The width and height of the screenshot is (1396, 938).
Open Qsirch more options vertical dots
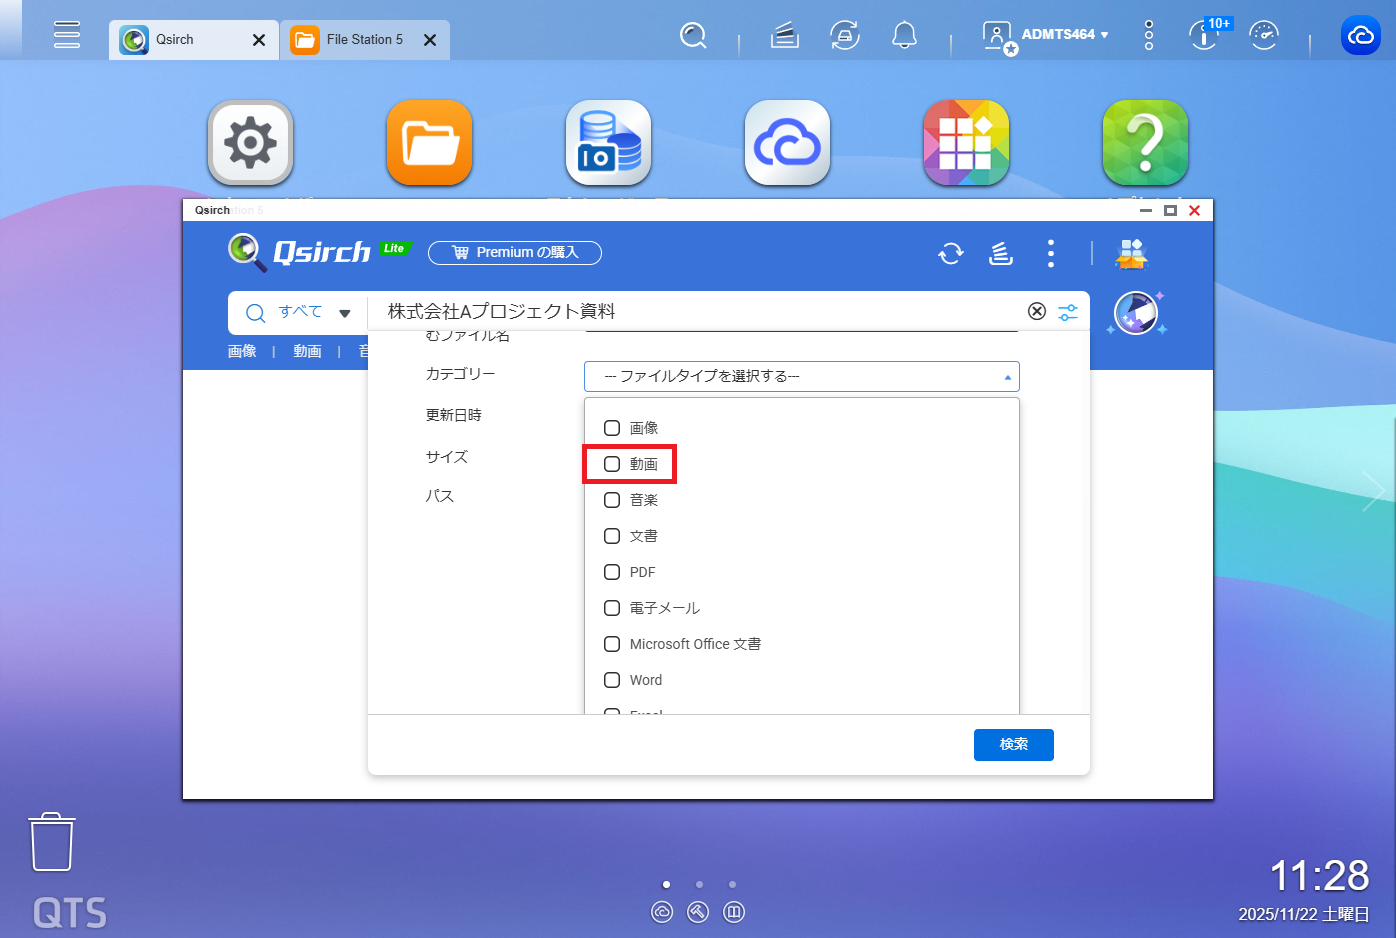click(1050, 253)
